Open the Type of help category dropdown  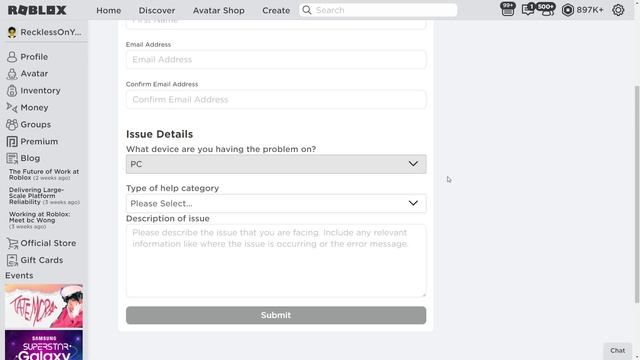(x=276, y=203)
